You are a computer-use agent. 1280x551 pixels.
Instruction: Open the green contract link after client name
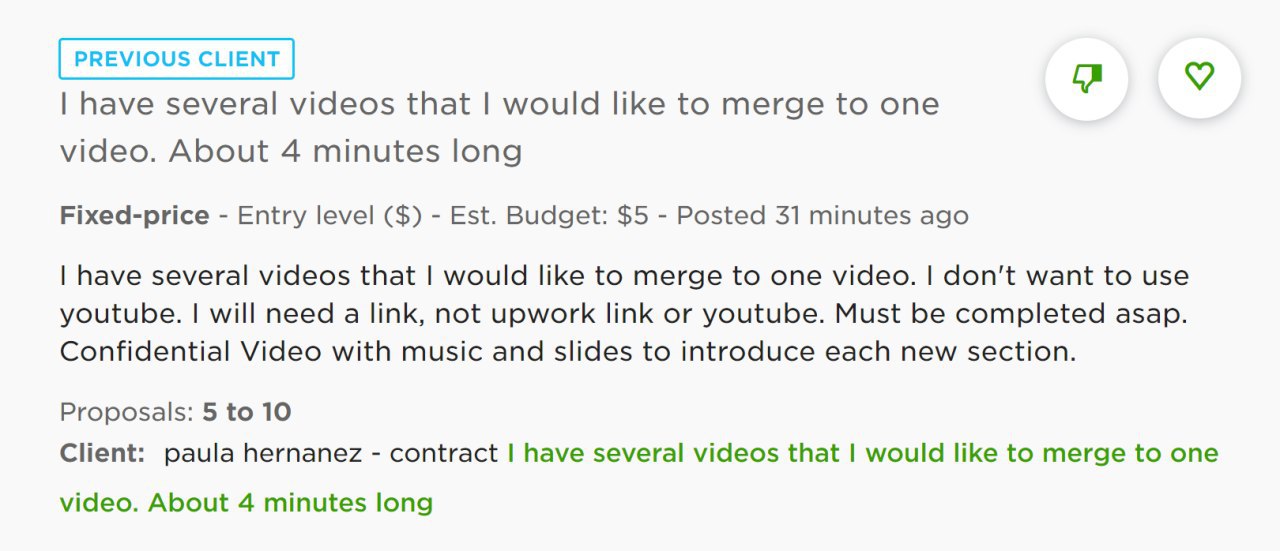(x=639, y=477)
